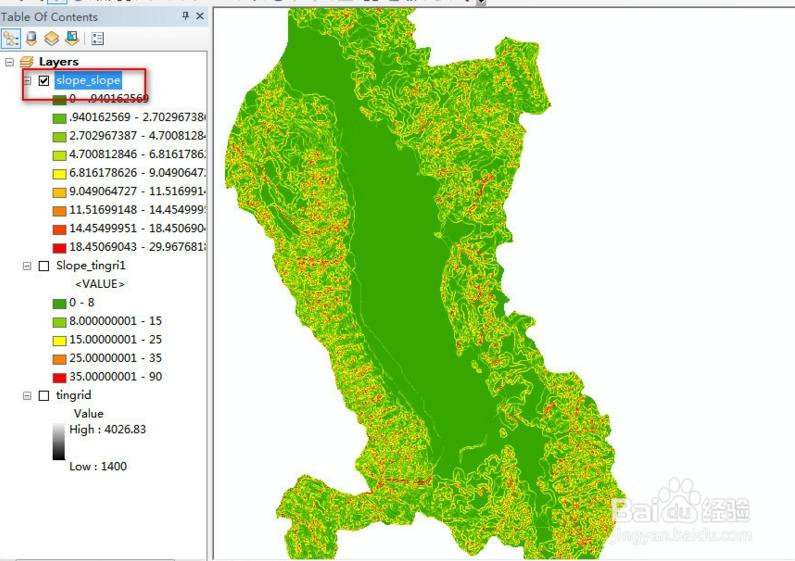Viewport: 795px width, 561px height.
Task: Click the 18.45069043 - 29.967681 class label
Action: point(137,247)
